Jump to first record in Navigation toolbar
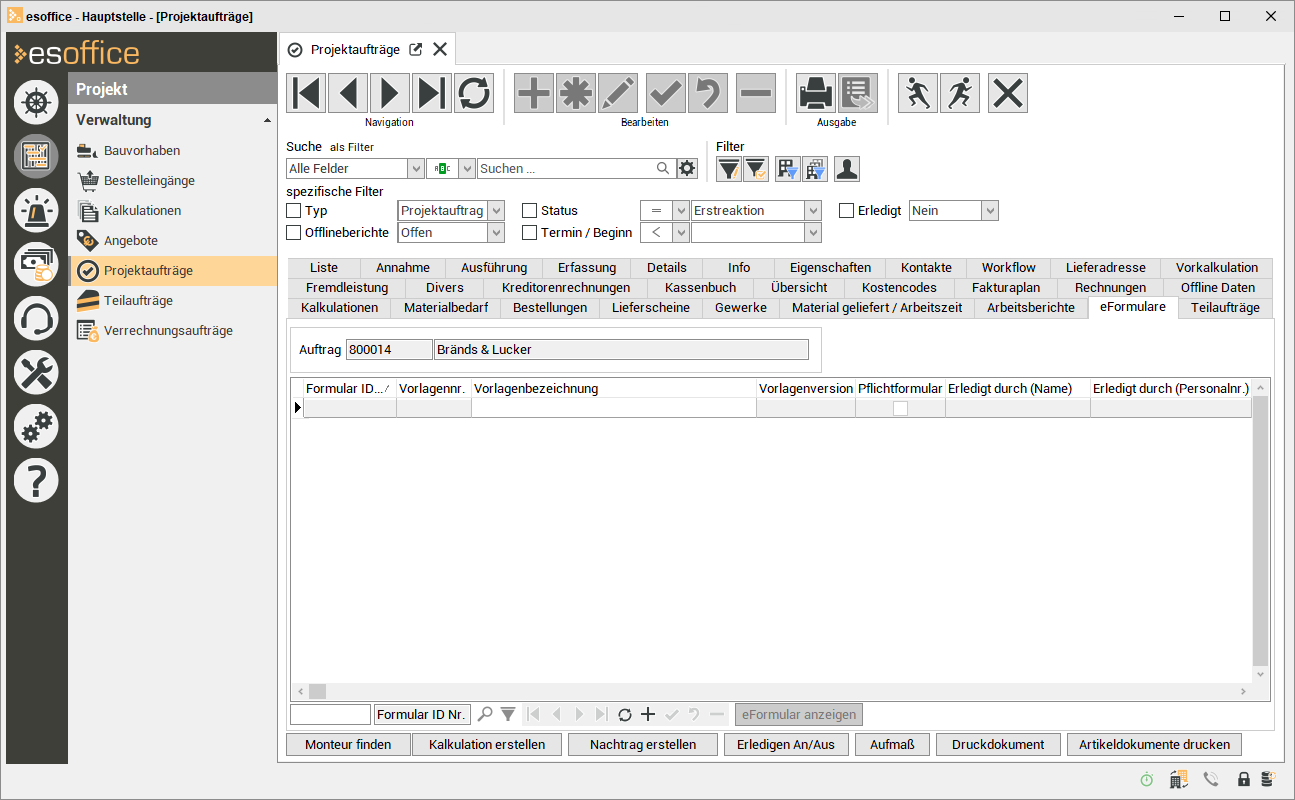 point(306,93)
